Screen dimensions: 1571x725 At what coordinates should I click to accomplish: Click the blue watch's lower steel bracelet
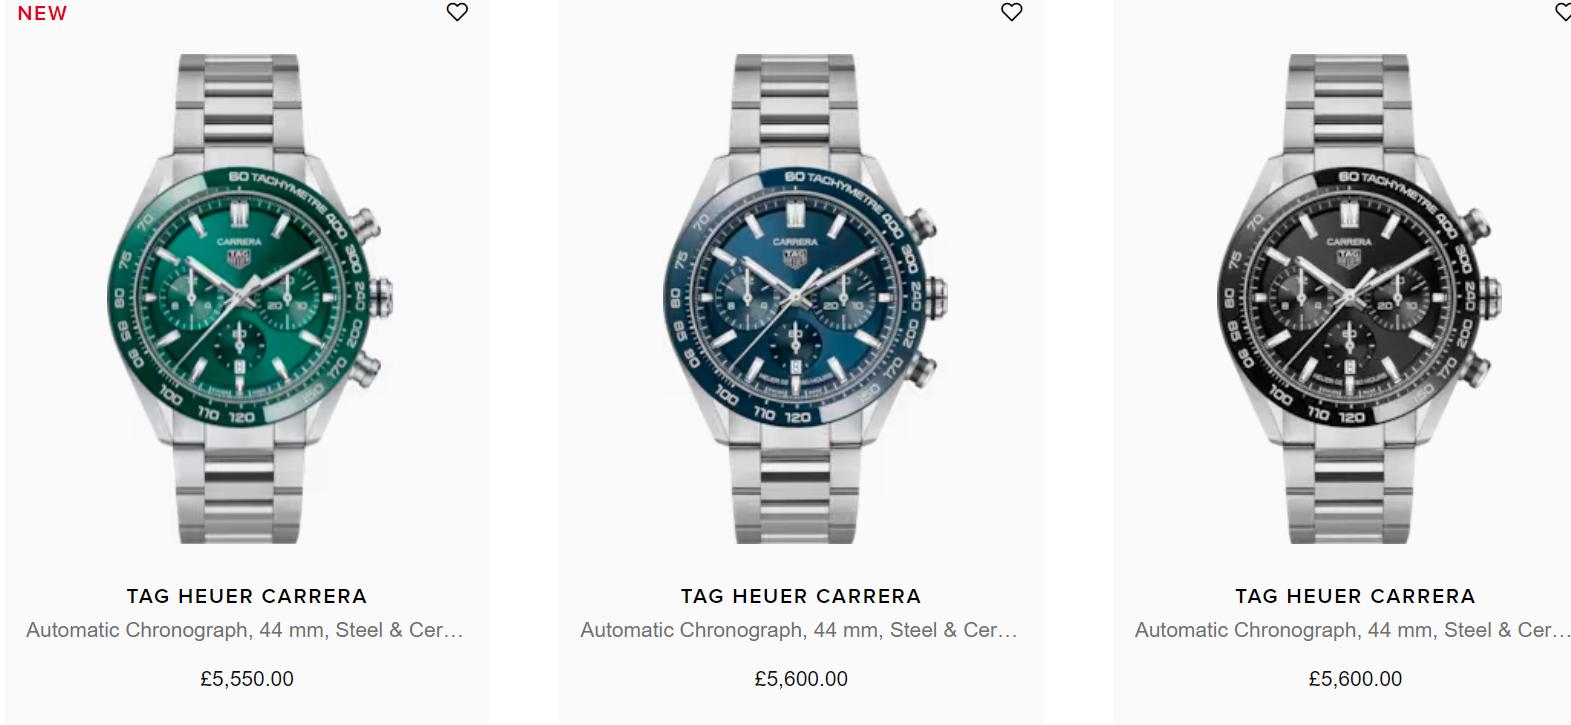[x=793, y=490]
